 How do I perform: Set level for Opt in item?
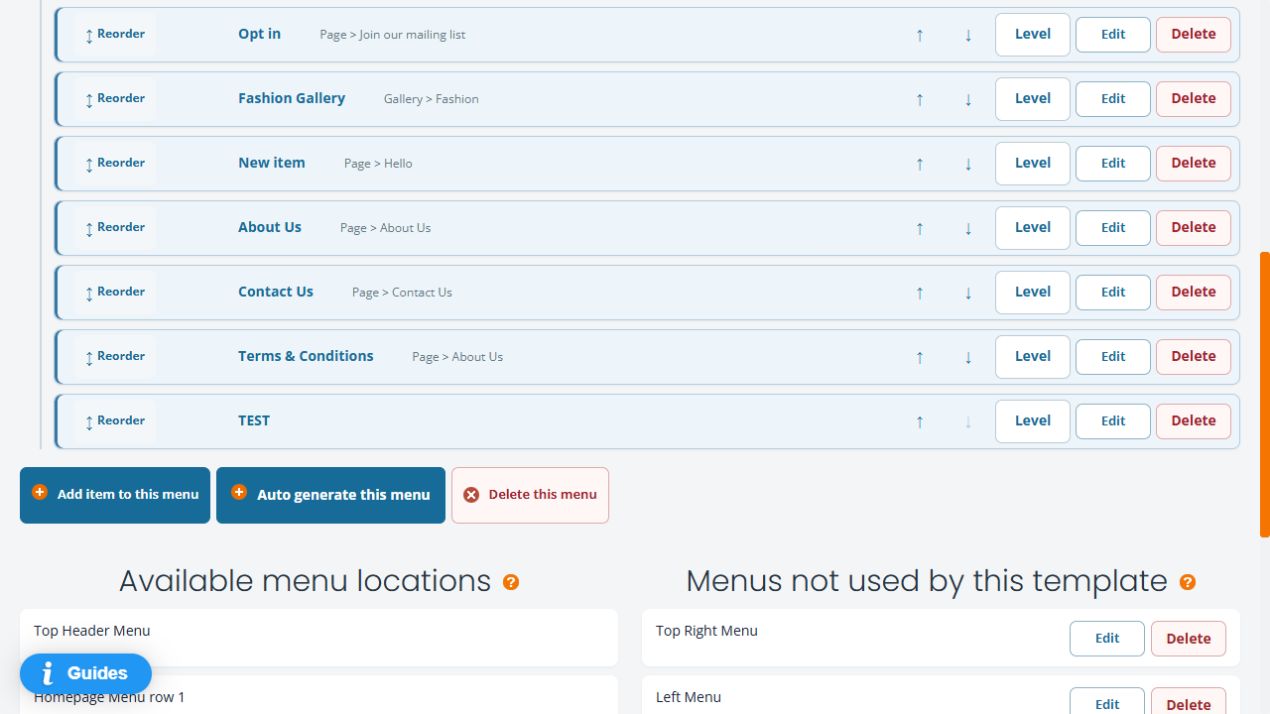pos(1033,34)
